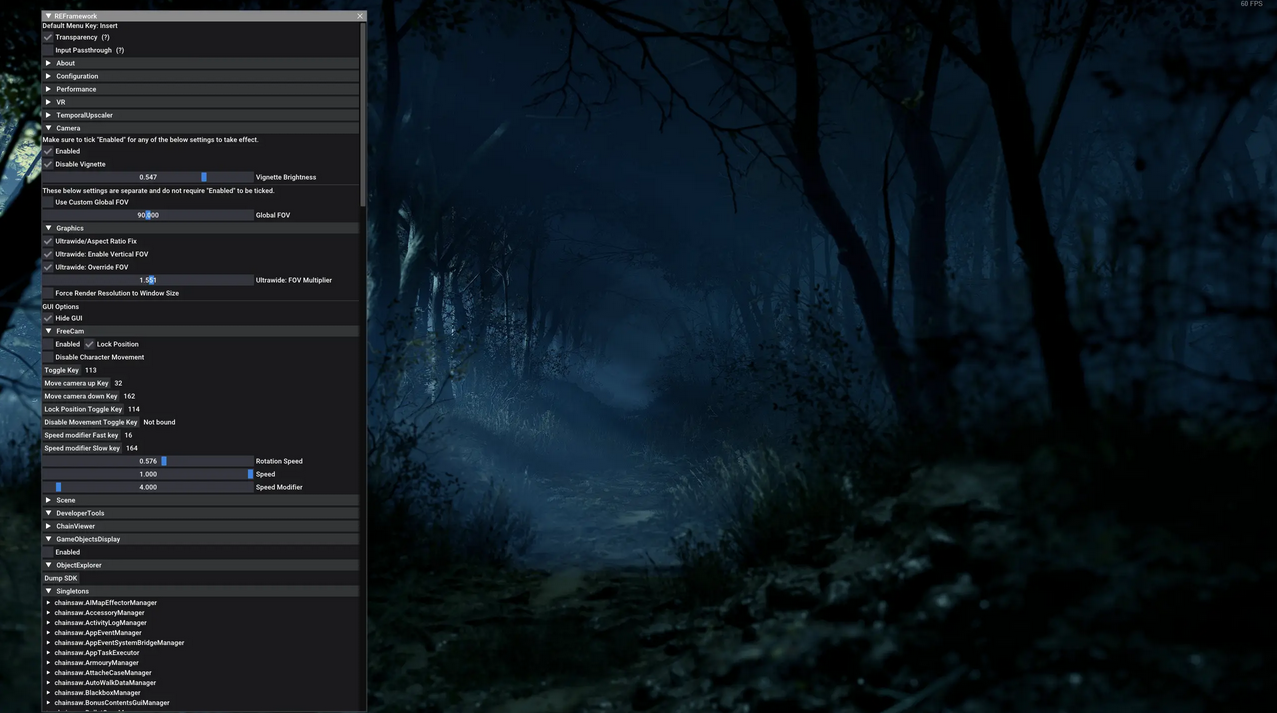1277x713 pixels.
Task: Collapse the Camera section
Action: pyautogui.click(x=200, y=128)
